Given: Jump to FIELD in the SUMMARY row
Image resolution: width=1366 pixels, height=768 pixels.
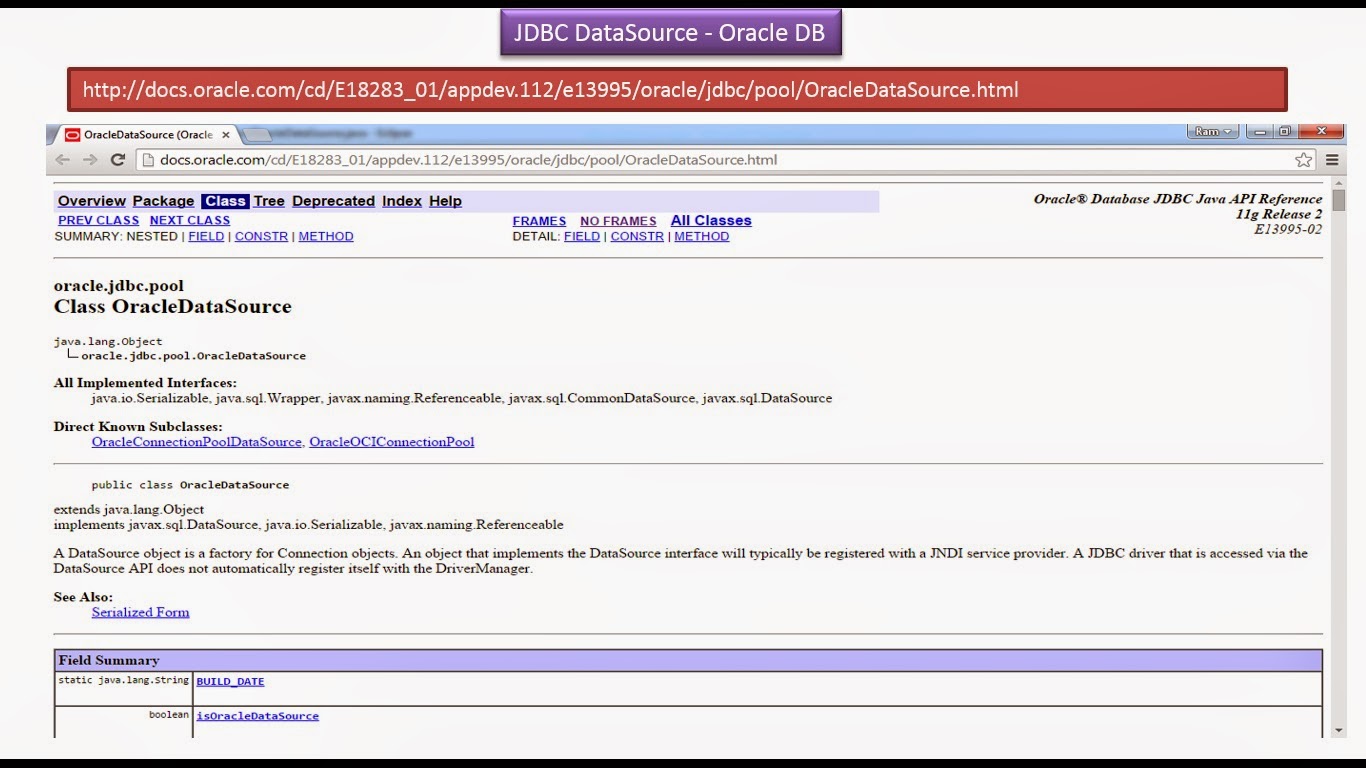Looking at the screenshot, I should [x=206, y=236].
